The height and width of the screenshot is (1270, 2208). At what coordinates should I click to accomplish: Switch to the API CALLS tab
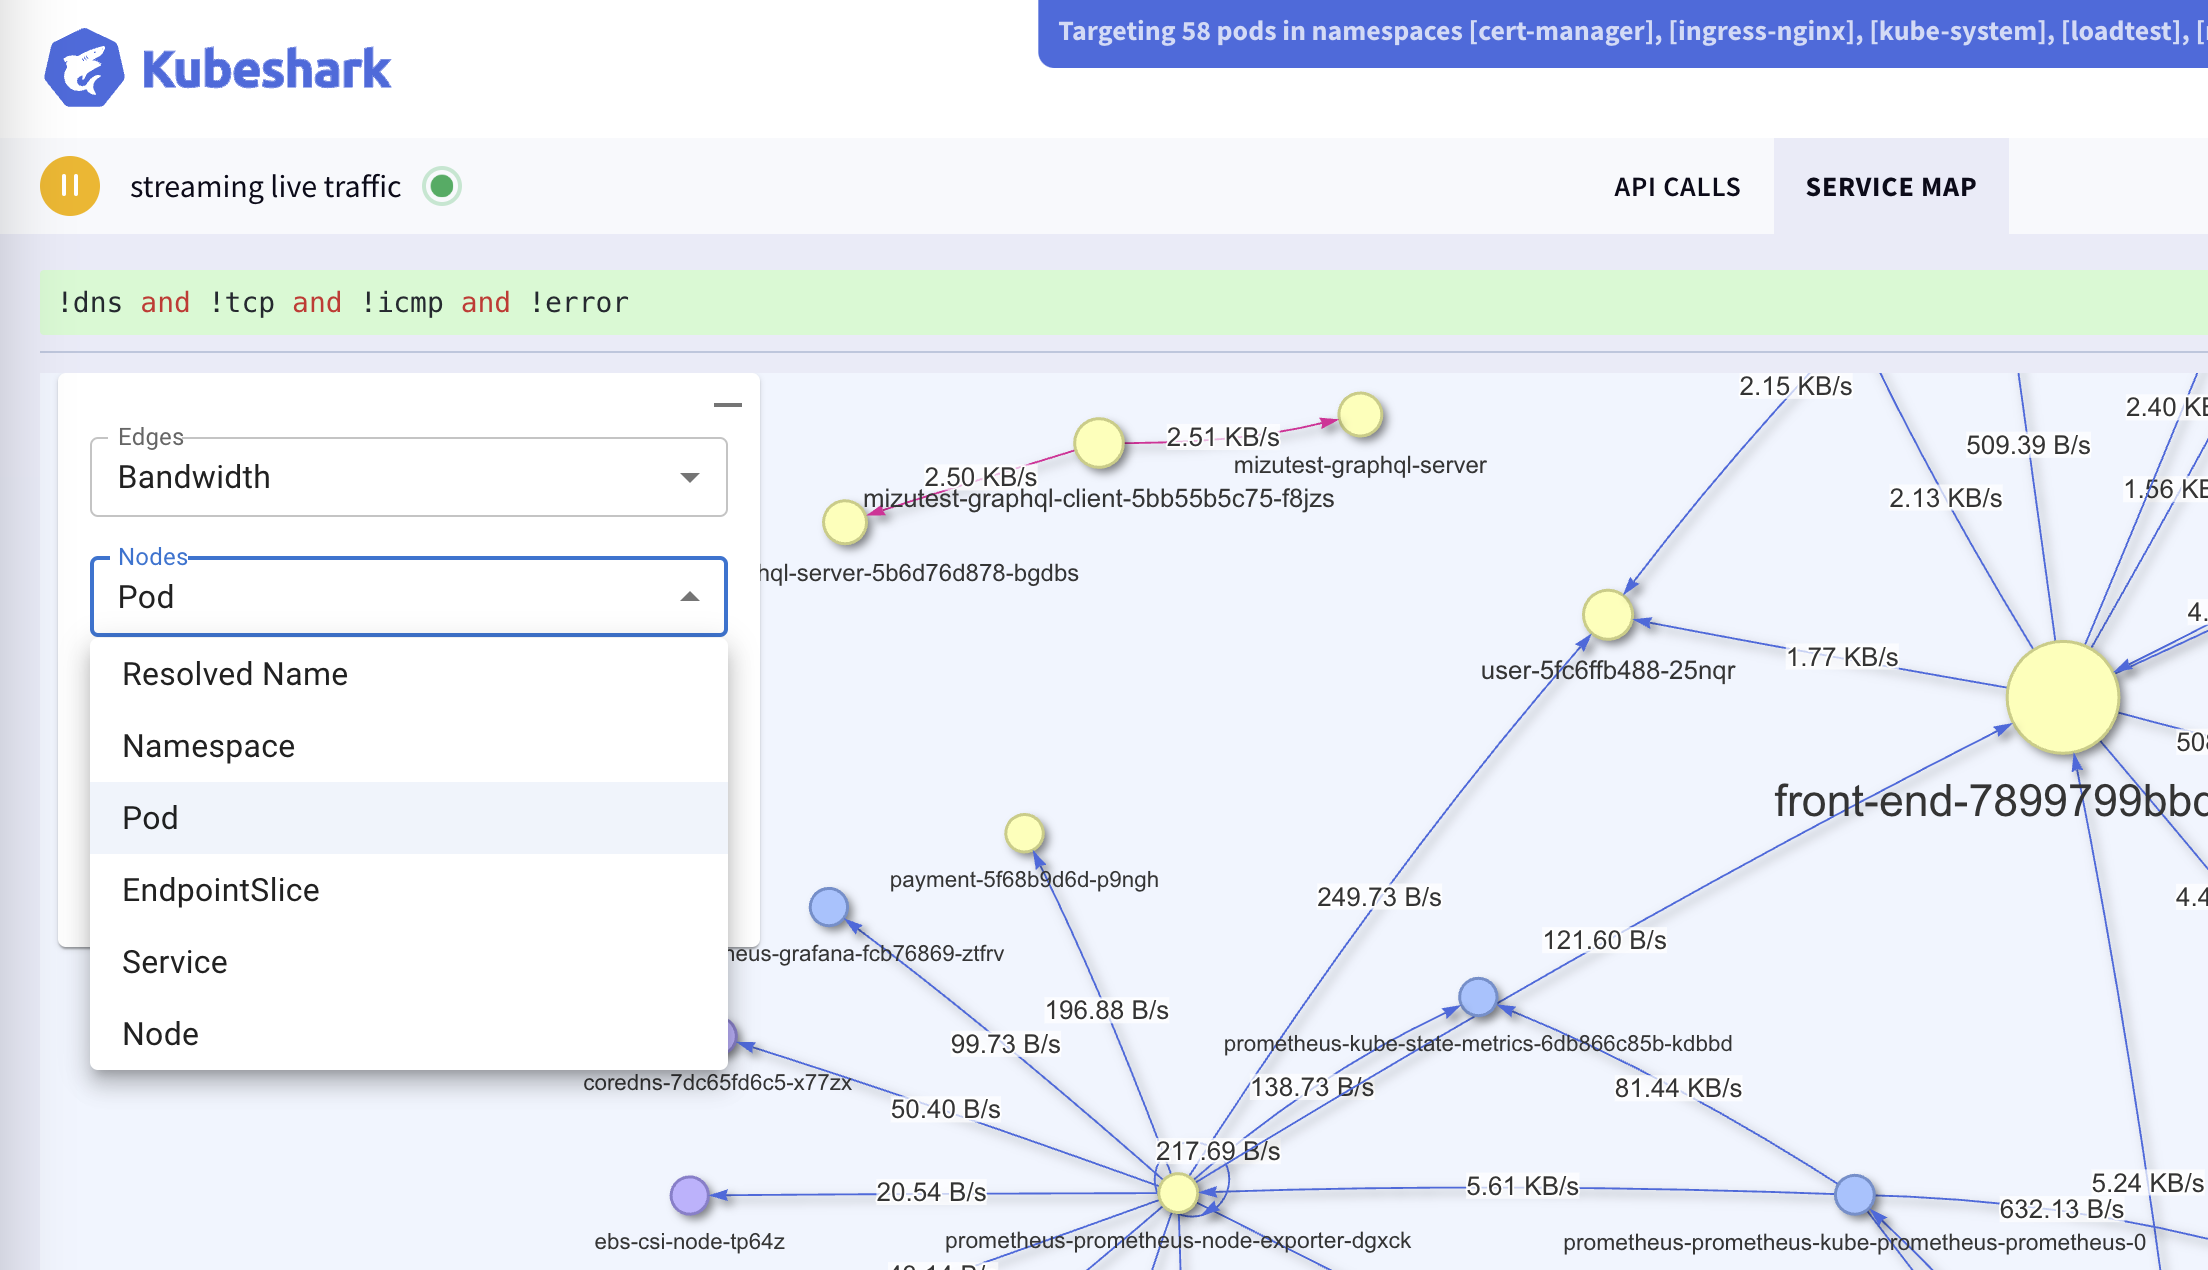(x=1677, y=187)
